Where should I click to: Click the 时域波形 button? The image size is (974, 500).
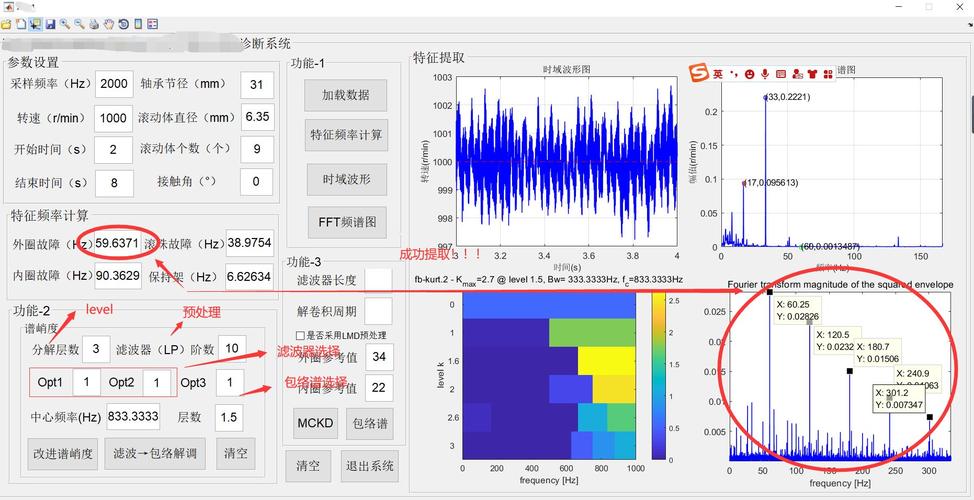pos(347,178)
